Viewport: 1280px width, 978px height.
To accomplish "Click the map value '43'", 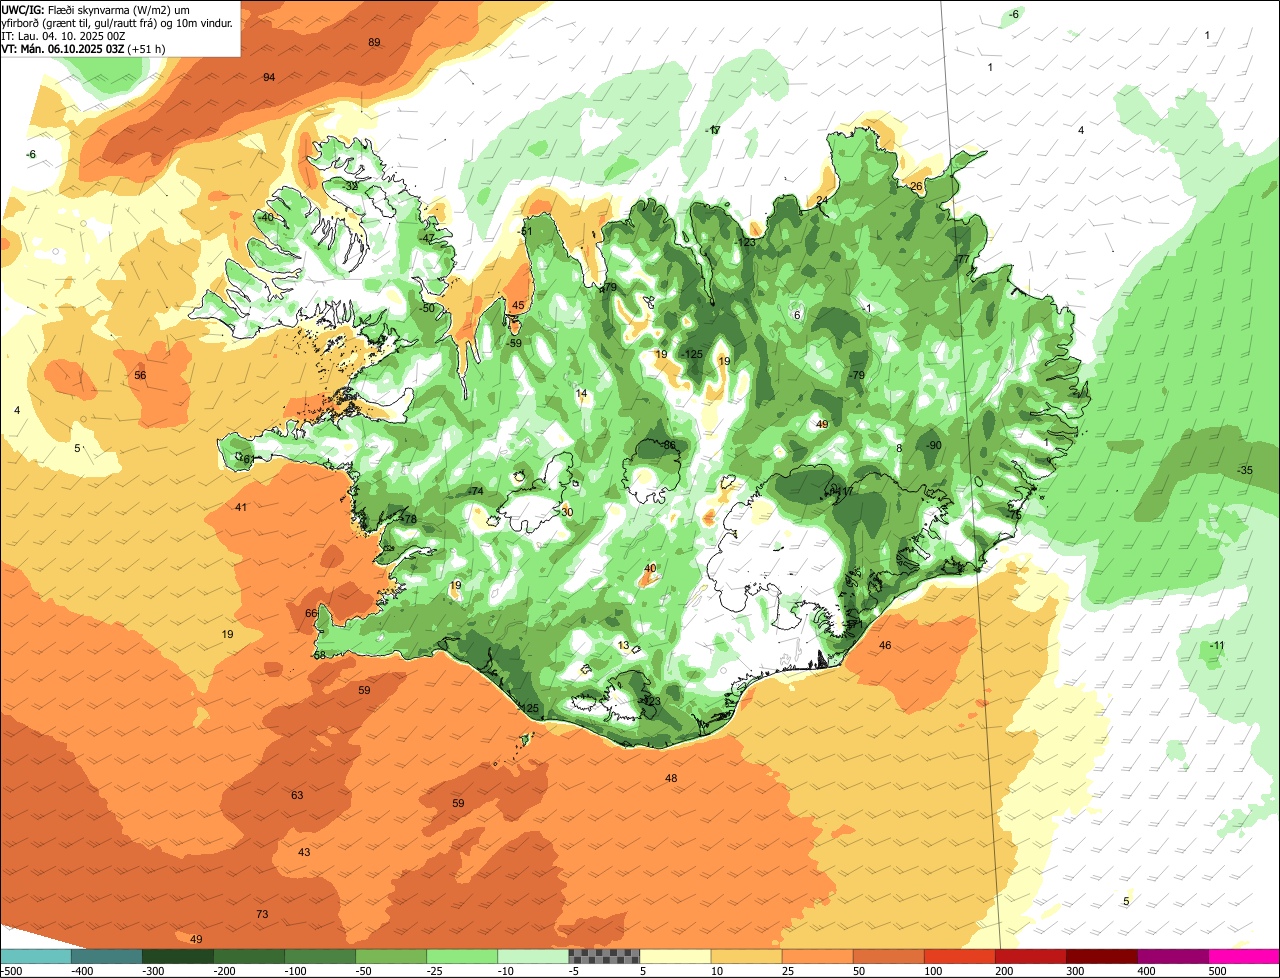I will 304,852.
